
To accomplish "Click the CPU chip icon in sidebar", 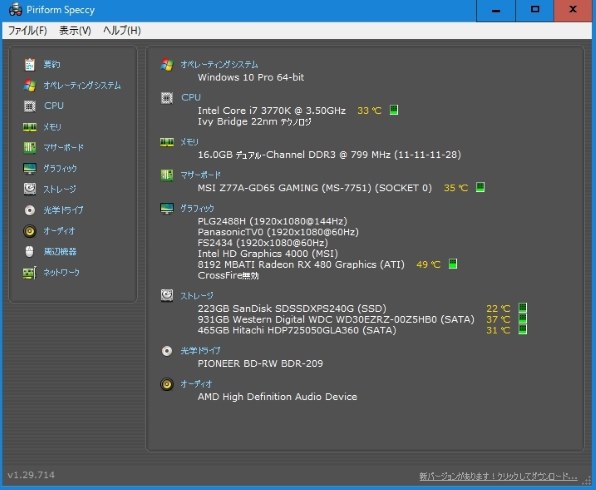I will point(30,106).
